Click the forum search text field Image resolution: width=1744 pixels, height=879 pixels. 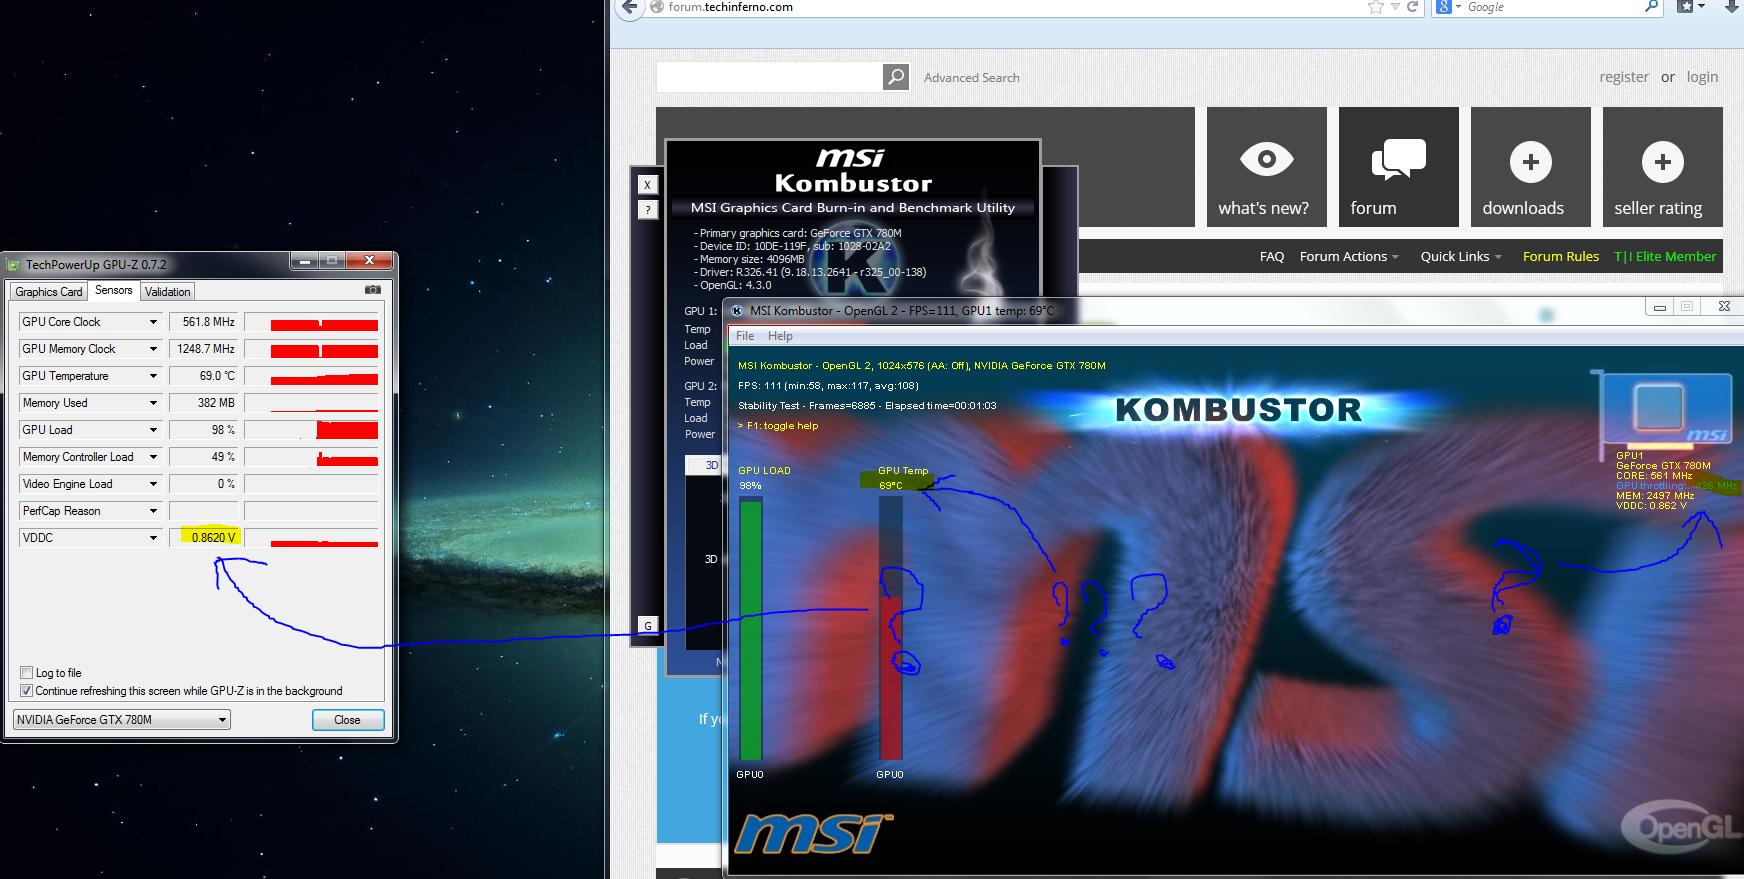[769, 77]
